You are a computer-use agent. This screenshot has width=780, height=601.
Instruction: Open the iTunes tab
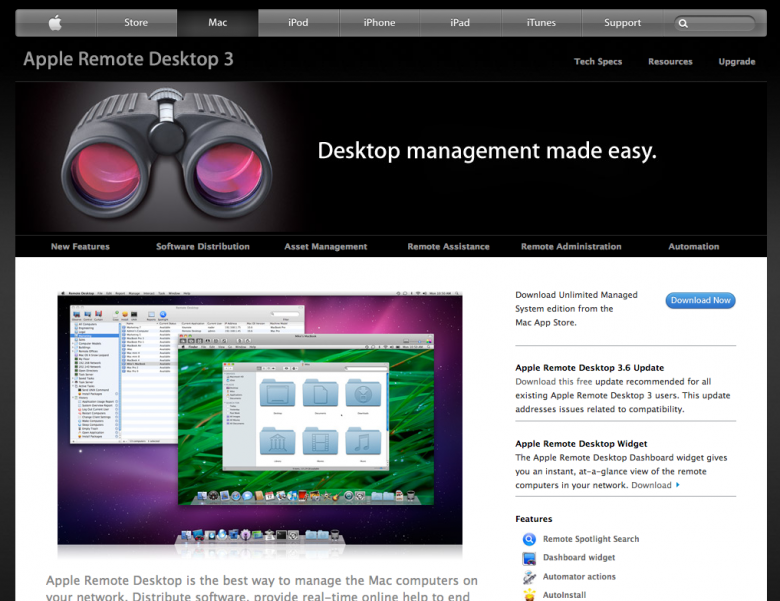[541, 23]
